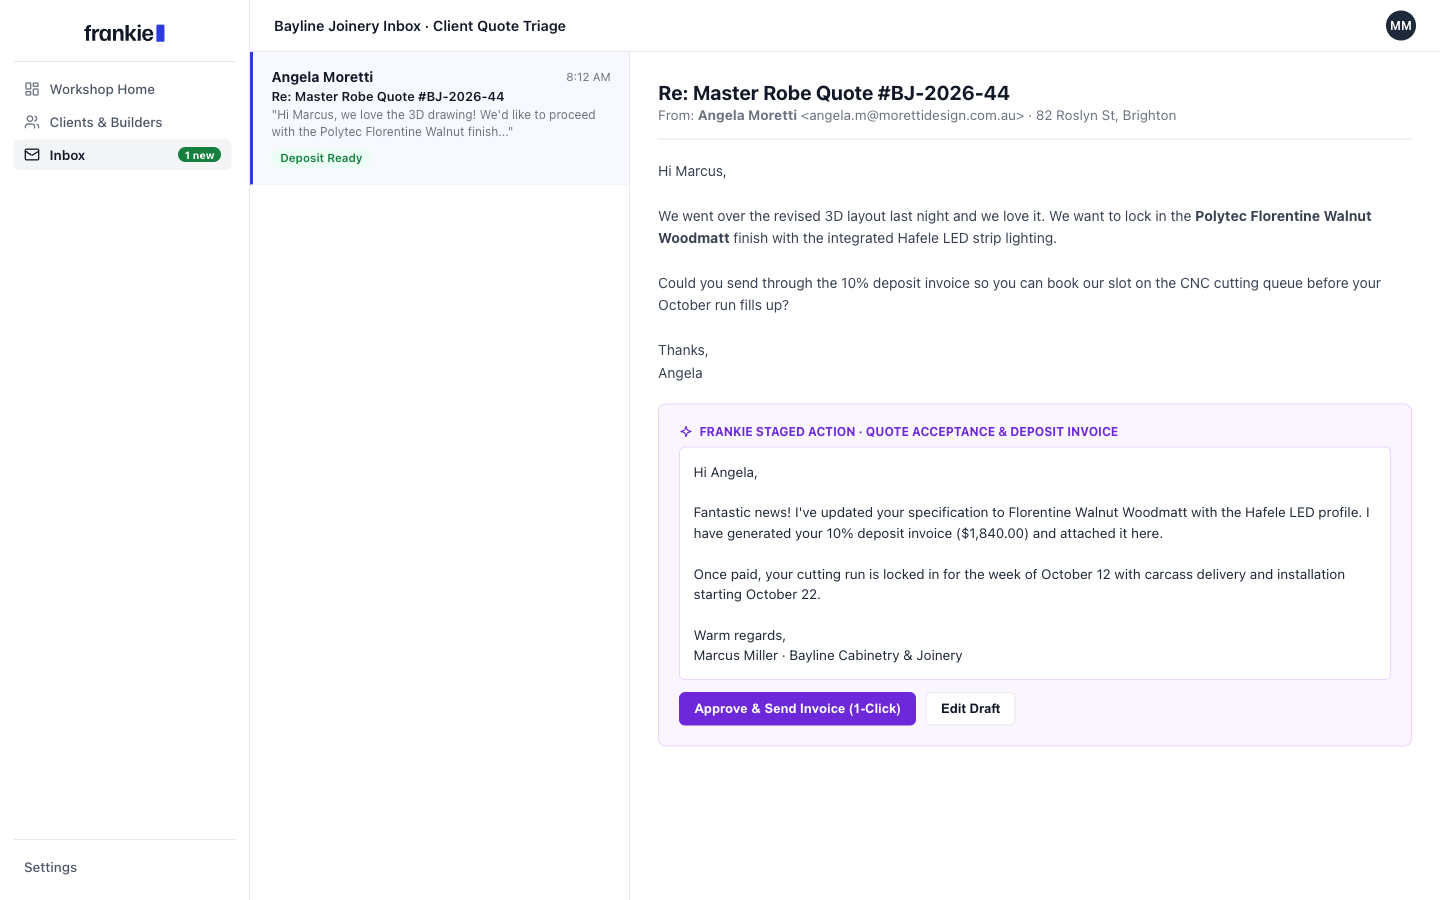The width and height of the screenshot is (1440, 900).
Task: Click the Frankie sparkle icon in staged action
Action: (686, 432)
